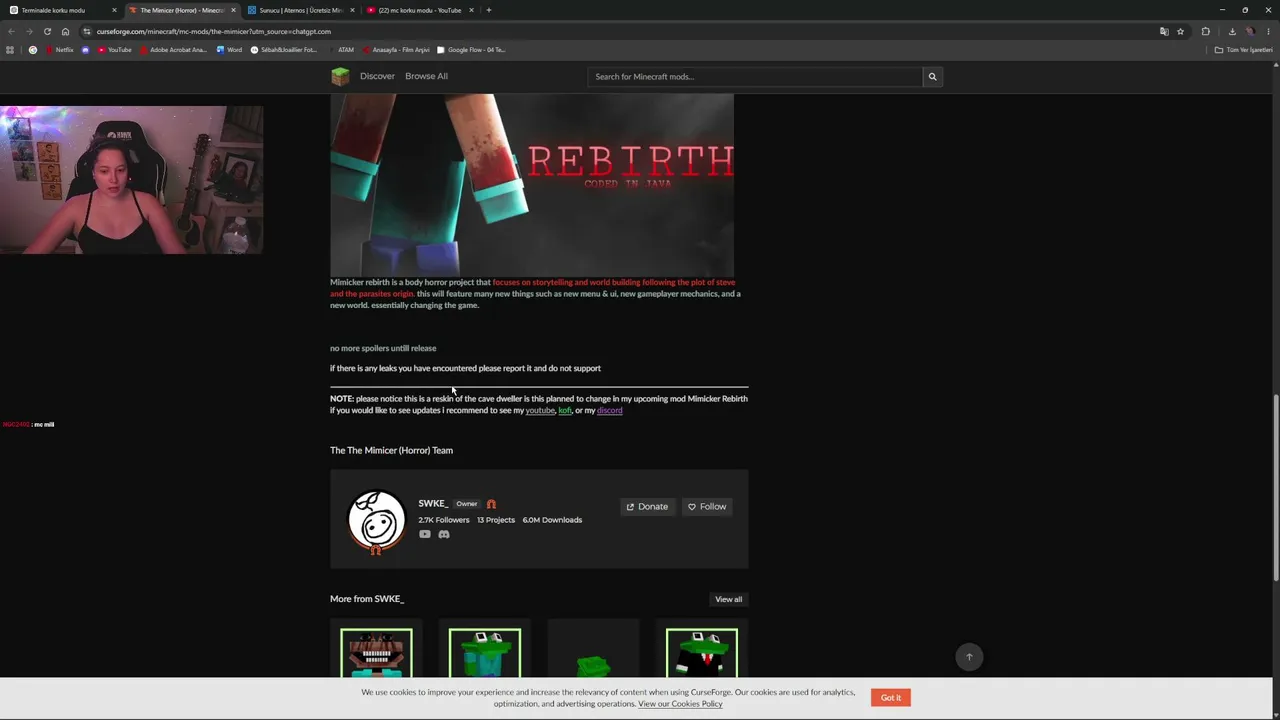Open the Google Flow bookmark
The width and height of the screenshot is (1280, 720).
coord(471,50)
